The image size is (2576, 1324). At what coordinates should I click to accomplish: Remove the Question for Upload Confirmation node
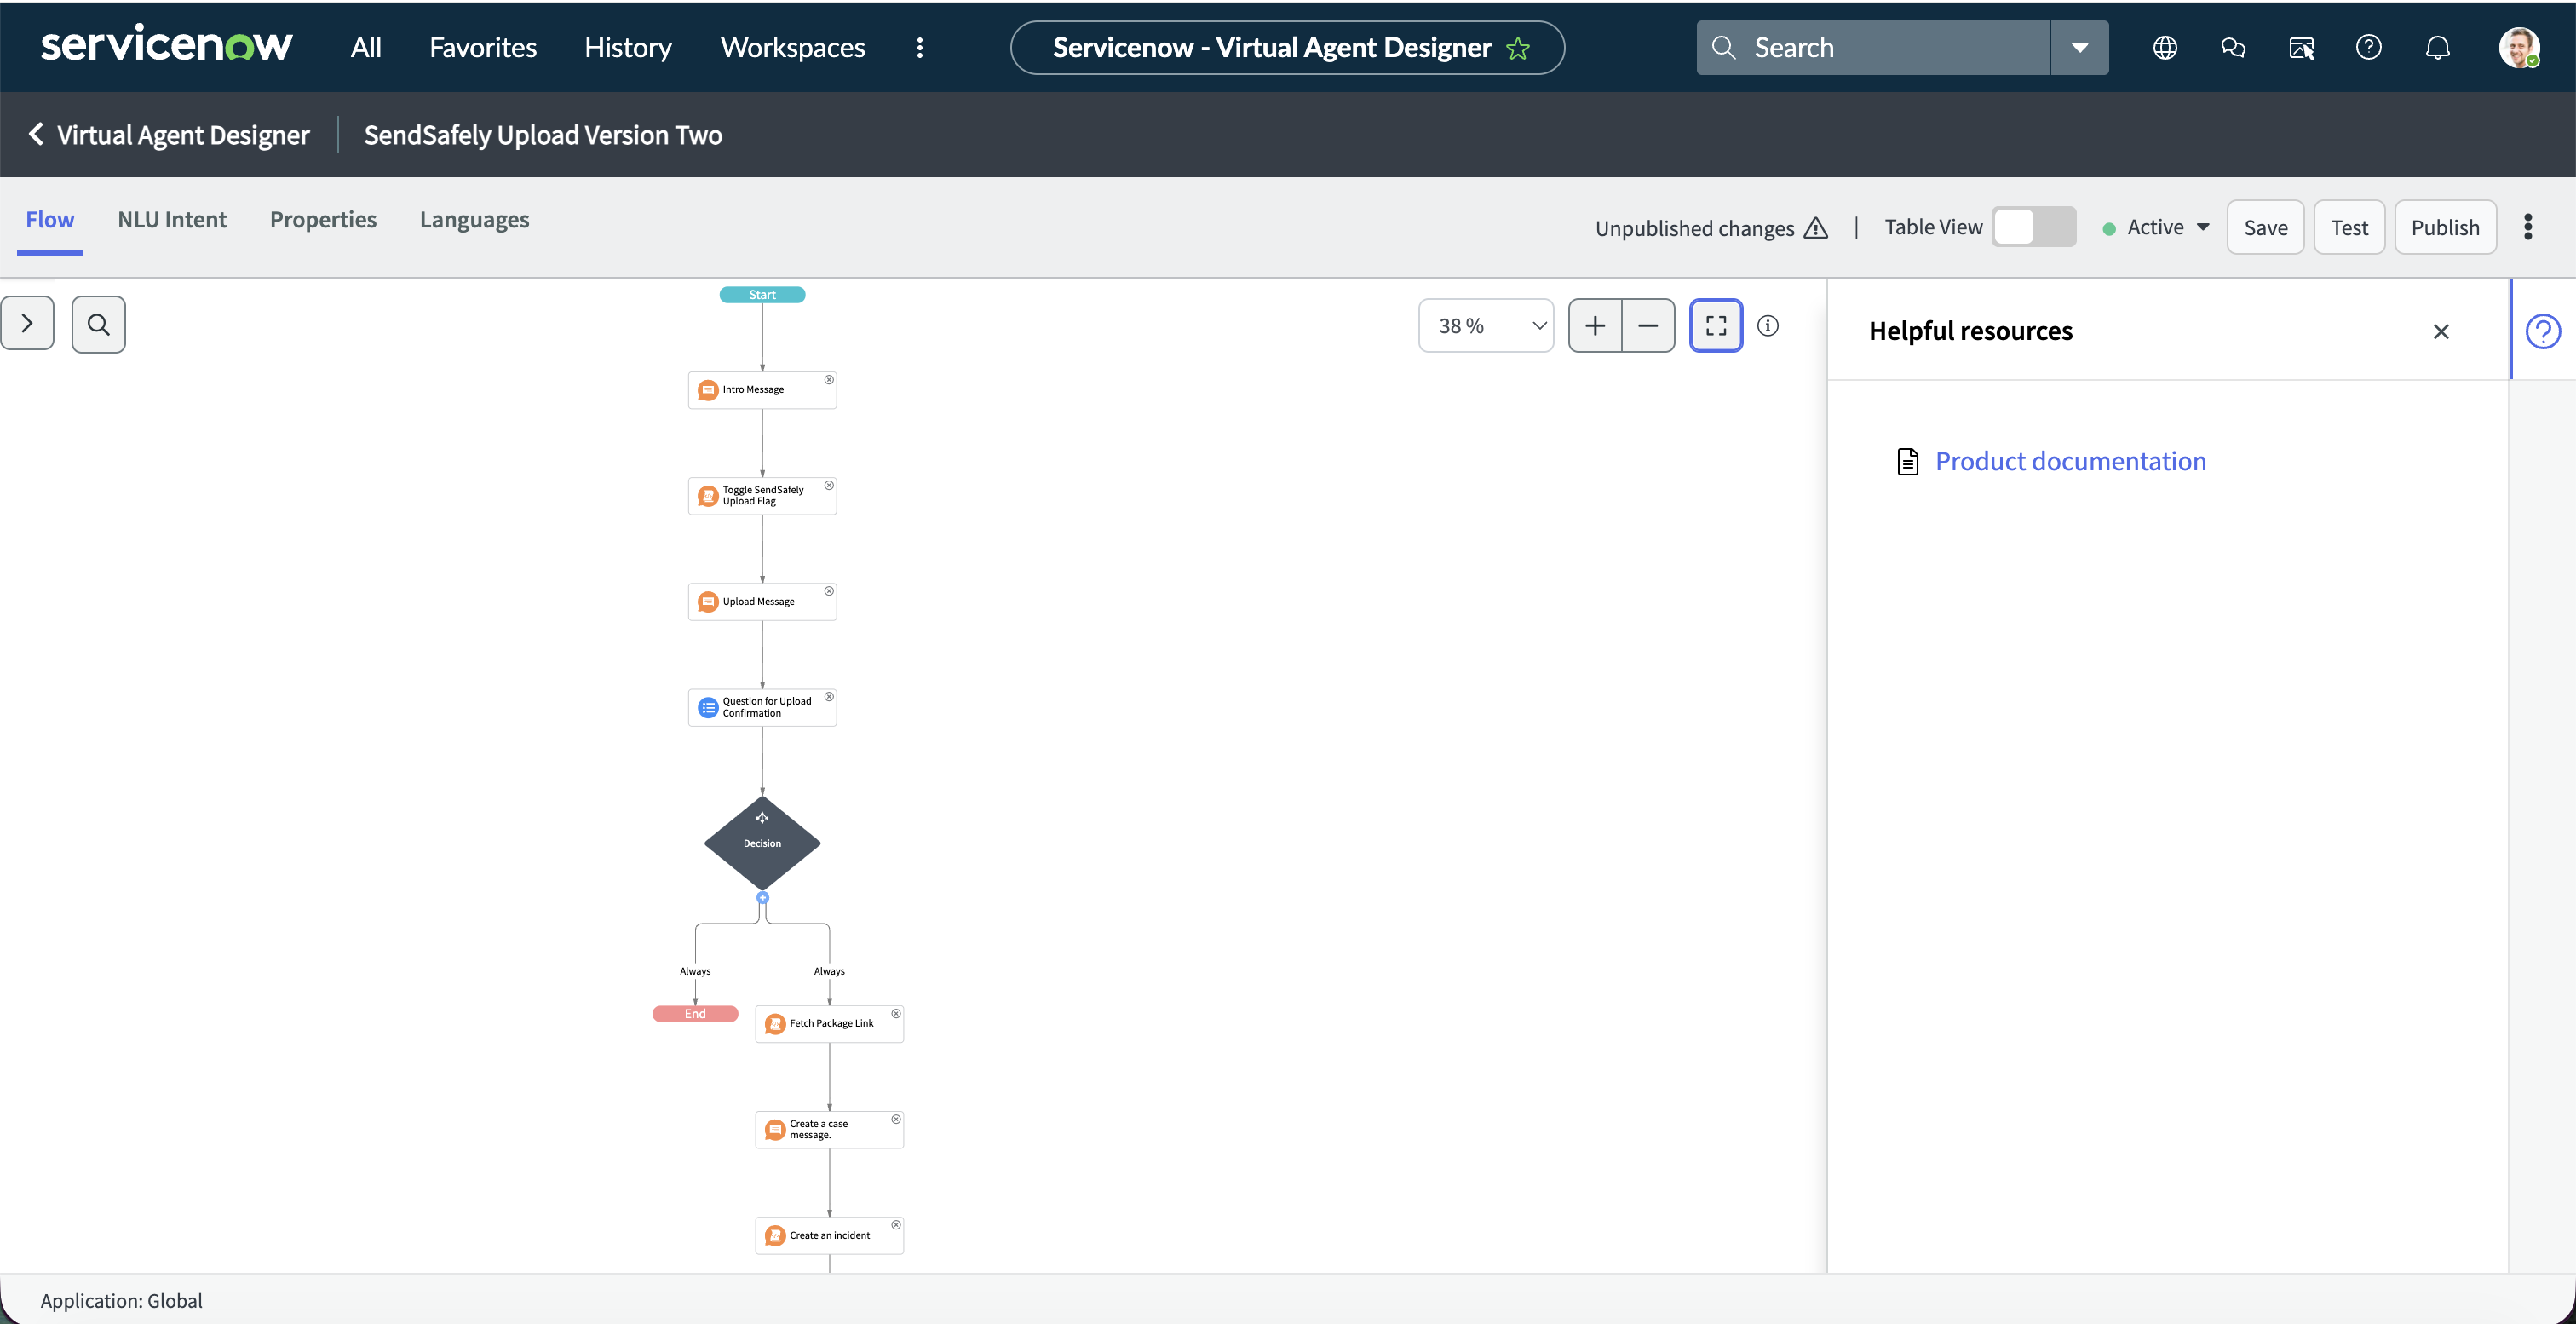pyautogui.click(x=829, y=697)
